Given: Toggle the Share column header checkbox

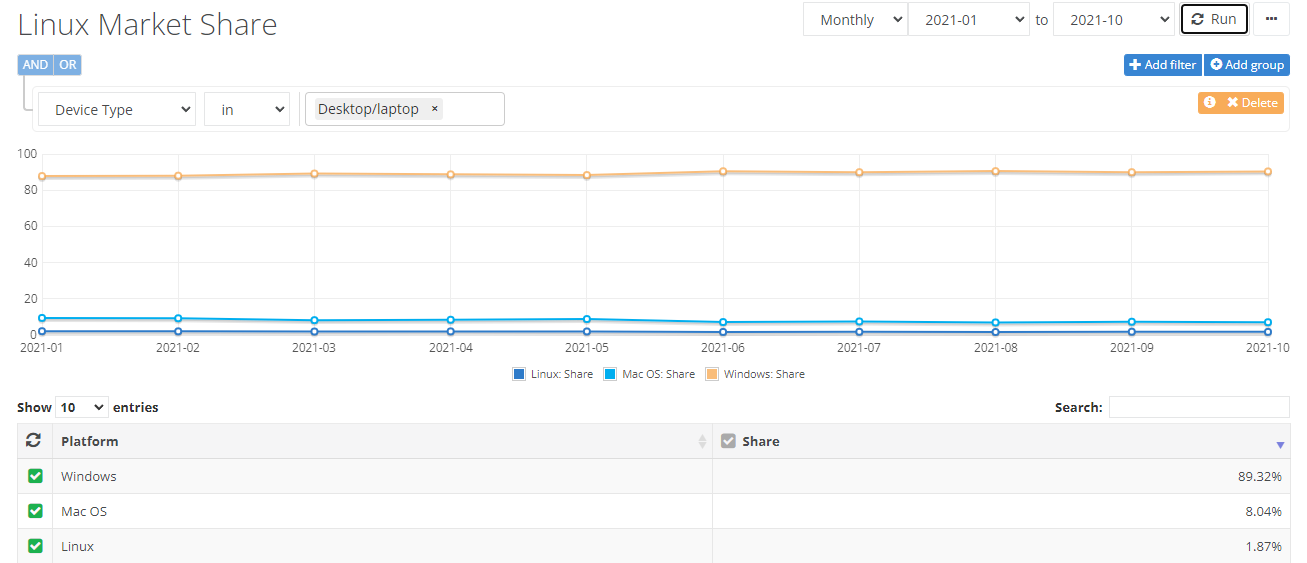Looking at the screenshot, I should (728, 441).
